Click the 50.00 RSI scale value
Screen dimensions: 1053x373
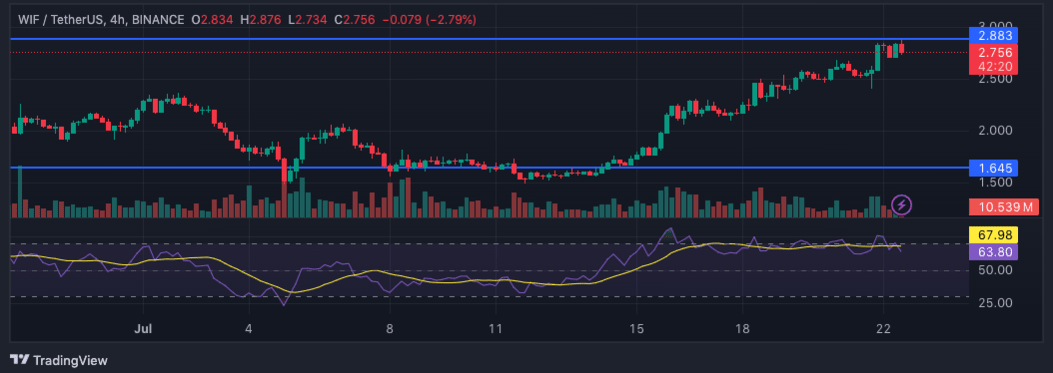[x=995, y=270]
